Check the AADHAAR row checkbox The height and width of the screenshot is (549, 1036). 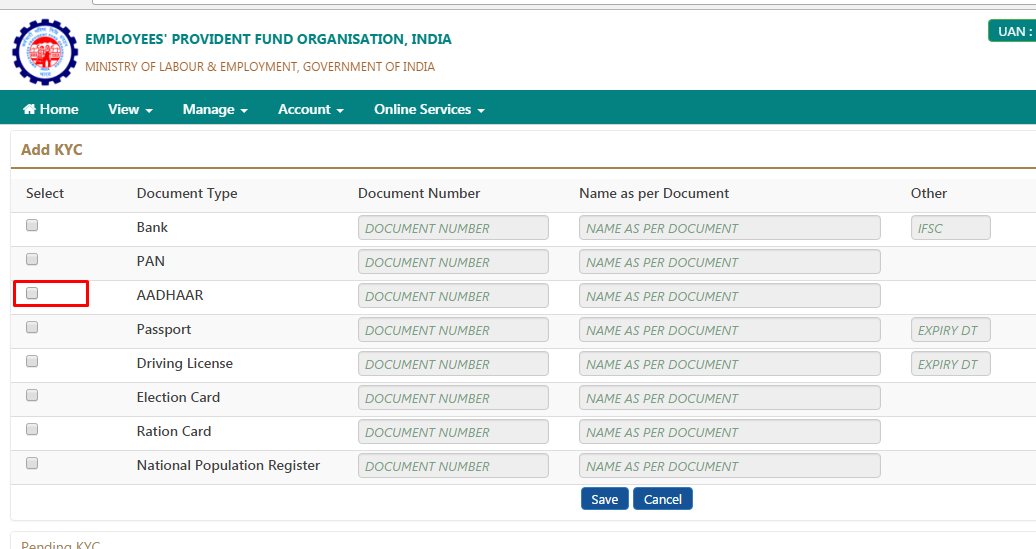(32, 293)
